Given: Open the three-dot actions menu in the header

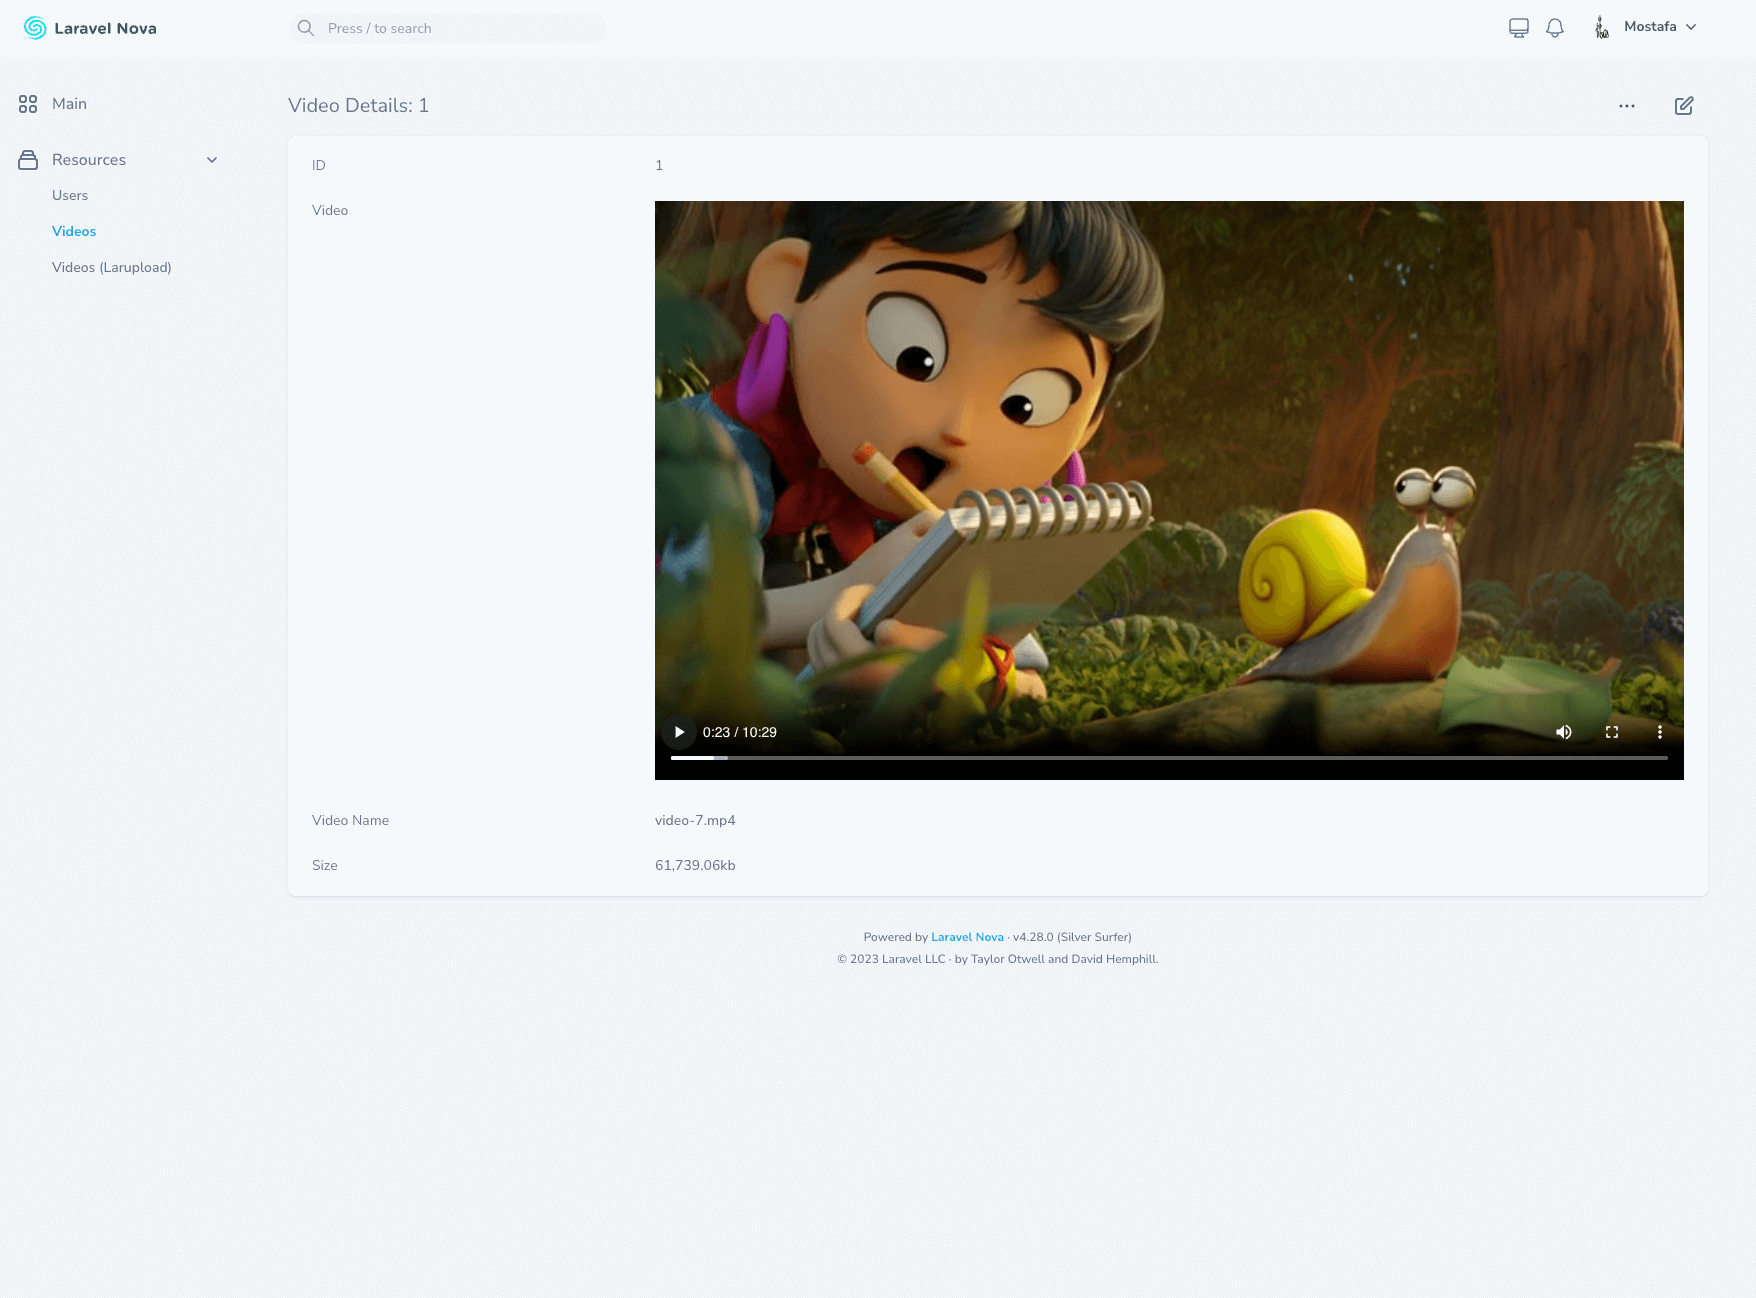Looking at the screenshot, I should pyautogui.click(x=1627, y=106).
